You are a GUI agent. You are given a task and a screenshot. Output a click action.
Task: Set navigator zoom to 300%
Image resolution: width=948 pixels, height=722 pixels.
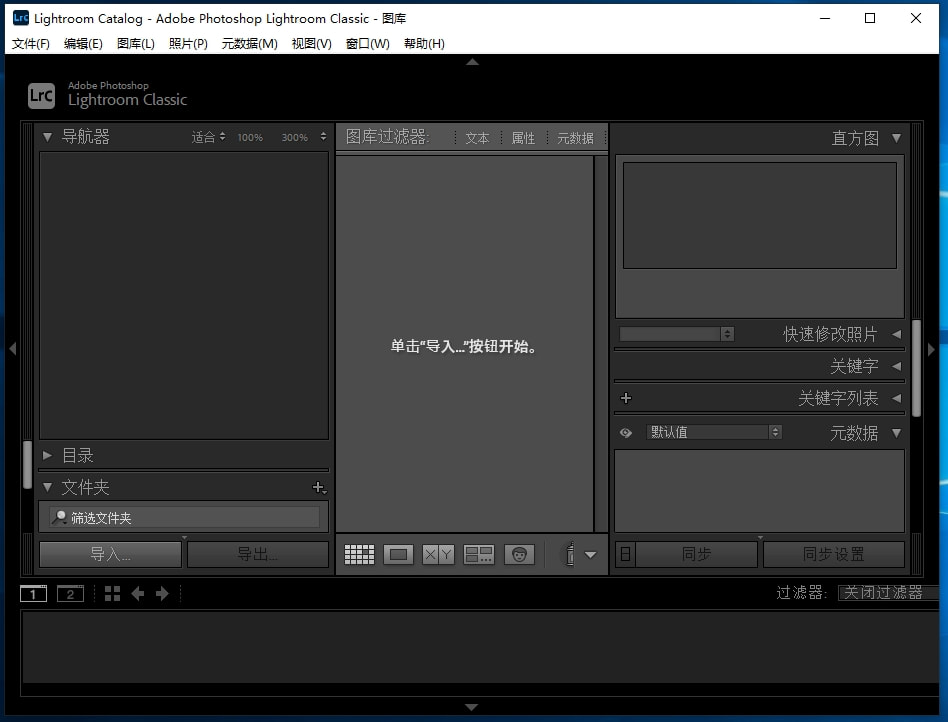294,137
